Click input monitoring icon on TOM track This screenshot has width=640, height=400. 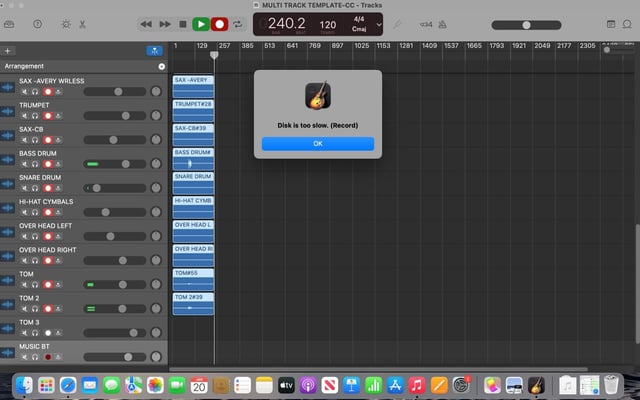point(58,284)
